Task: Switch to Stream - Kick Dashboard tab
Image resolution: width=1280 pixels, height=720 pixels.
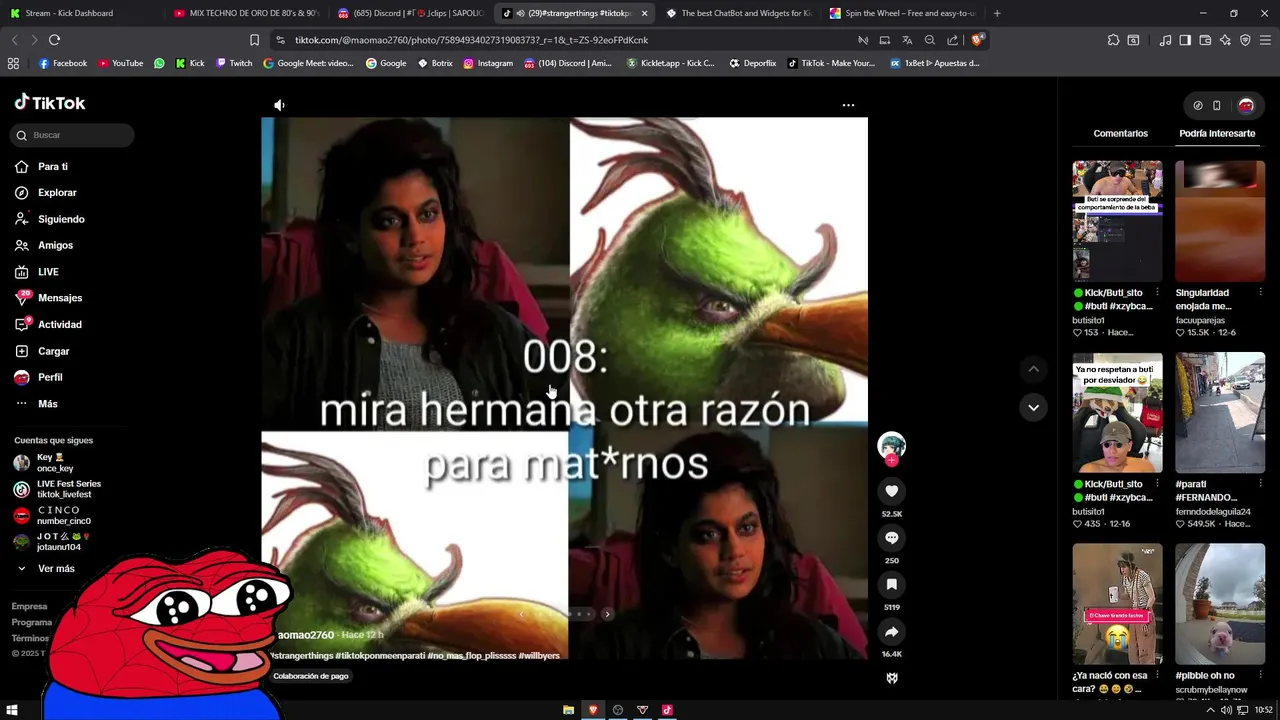Action: [x=78, y=13]
